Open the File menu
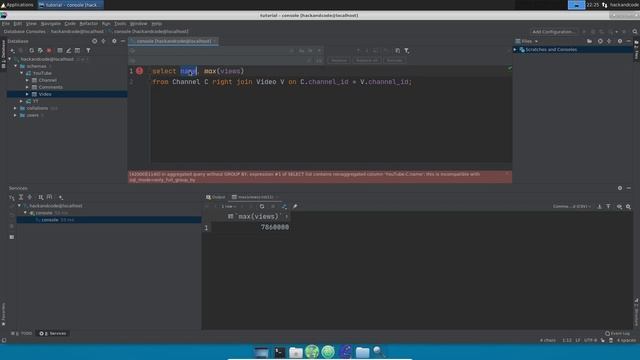The height and width of the screenshot is (360, 640). pyautogui.click(x=5, y=24)
